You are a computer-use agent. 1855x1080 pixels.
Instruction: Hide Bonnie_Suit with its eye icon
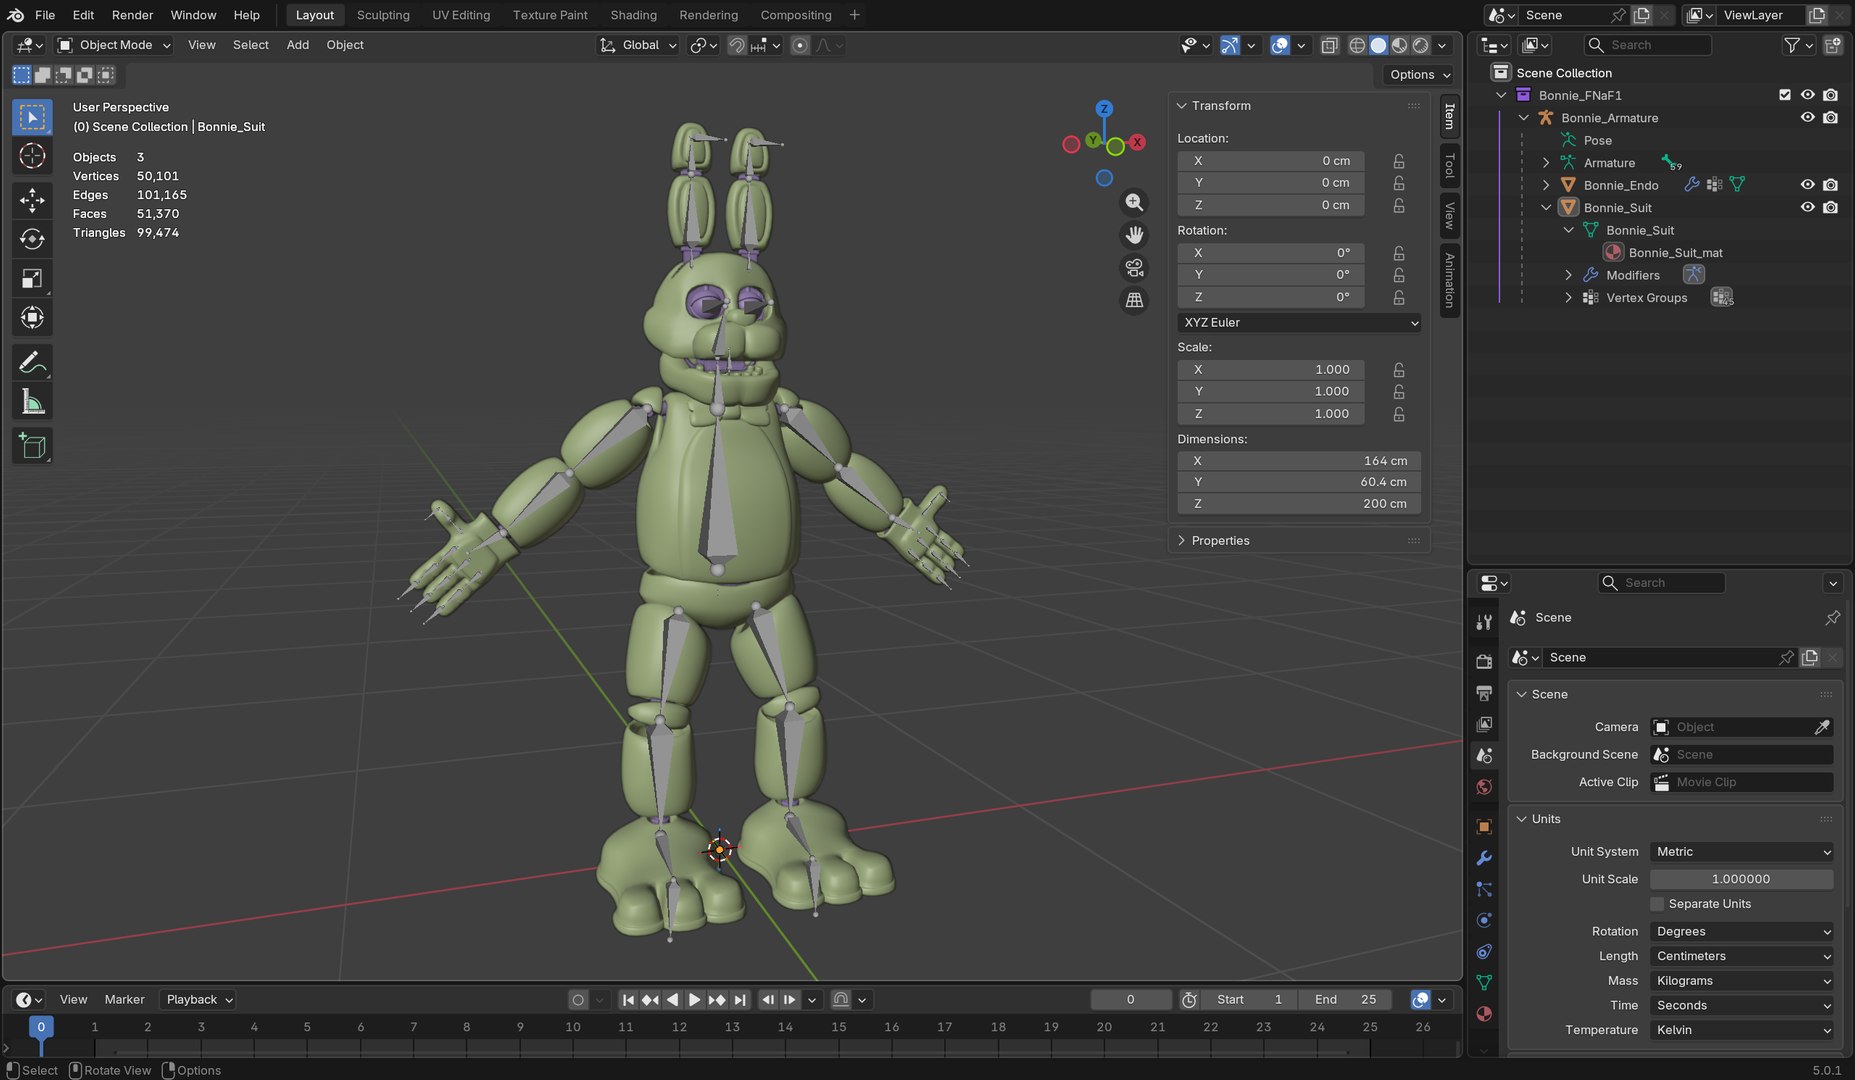1807,207
